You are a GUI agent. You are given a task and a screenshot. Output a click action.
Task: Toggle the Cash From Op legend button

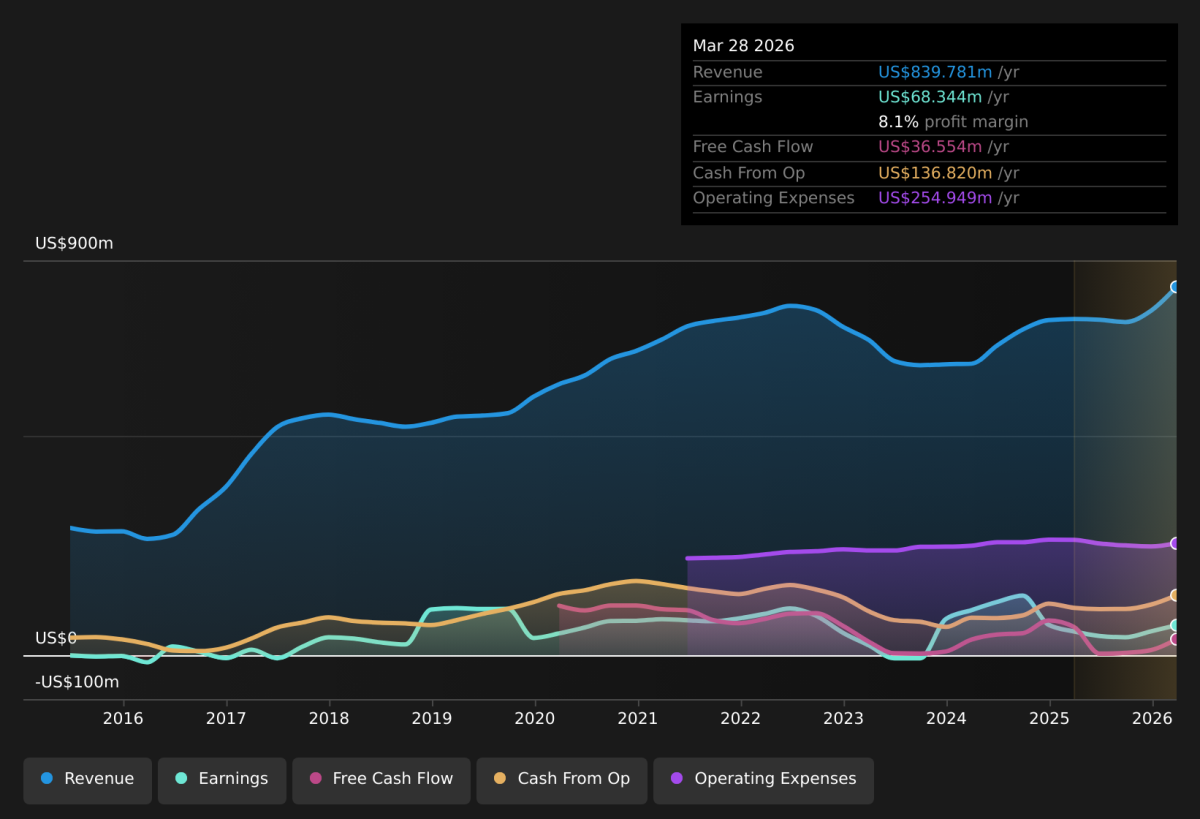click(561, 780)
